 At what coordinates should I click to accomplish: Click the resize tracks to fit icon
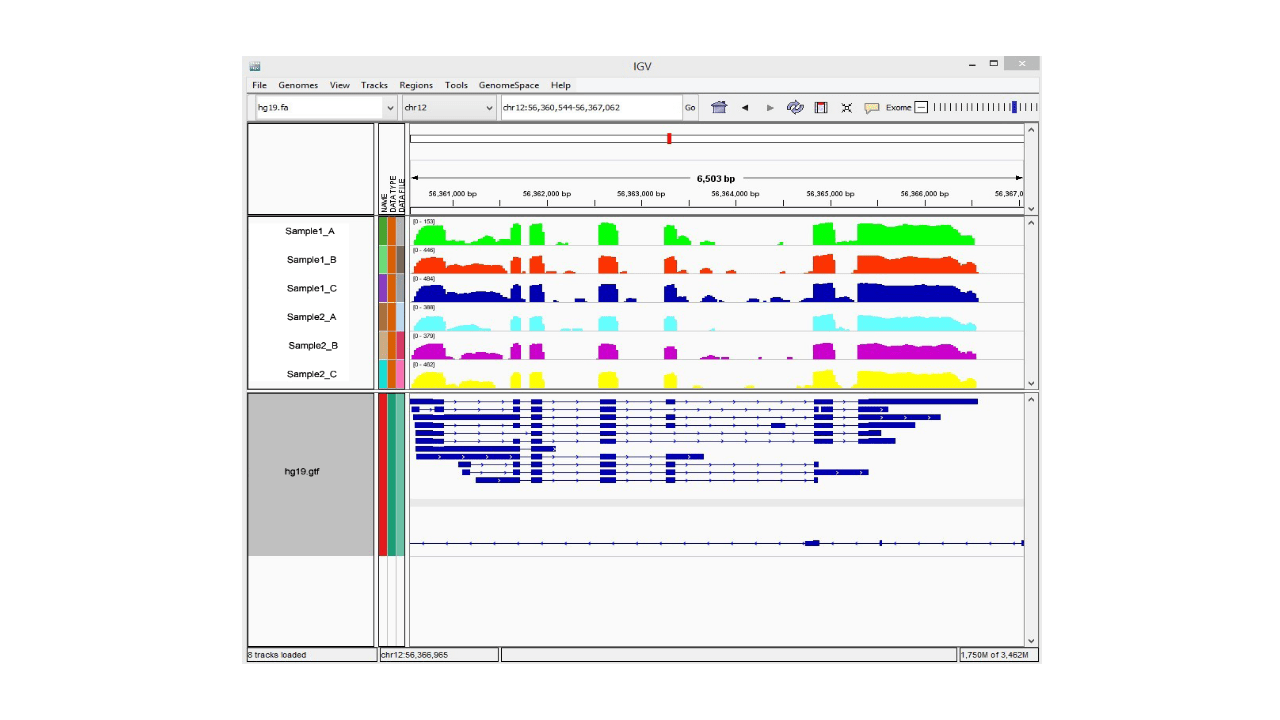coord(846,107)
